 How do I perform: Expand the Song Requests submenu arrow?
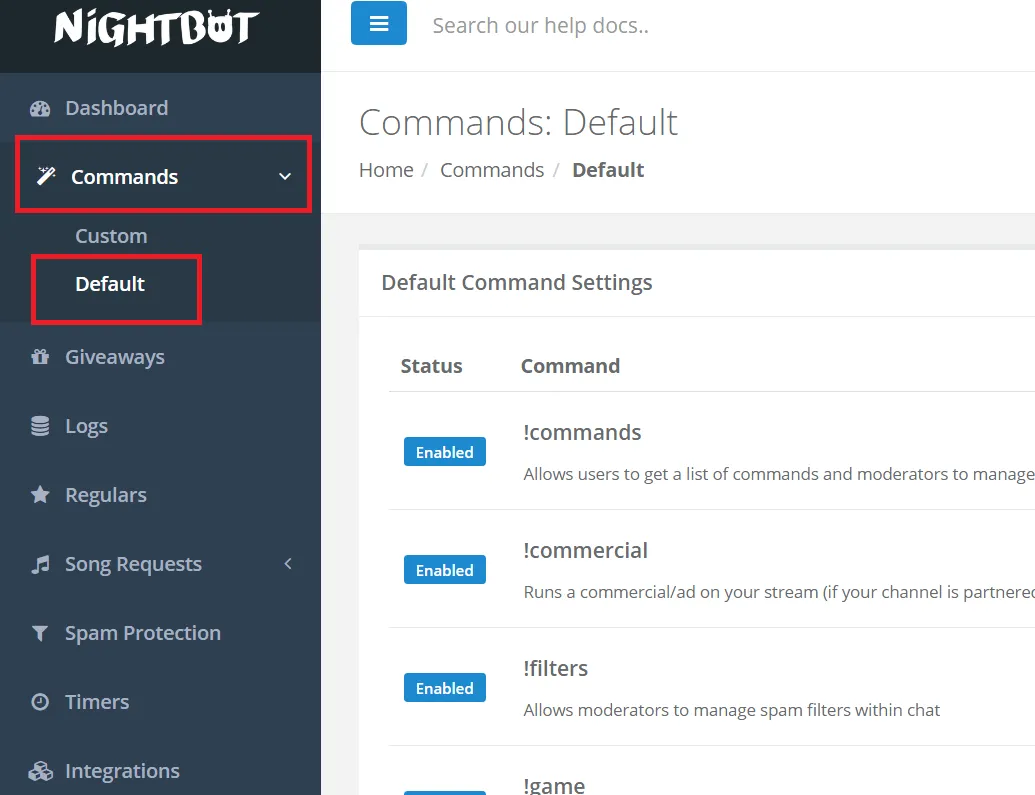click(288, 564)
